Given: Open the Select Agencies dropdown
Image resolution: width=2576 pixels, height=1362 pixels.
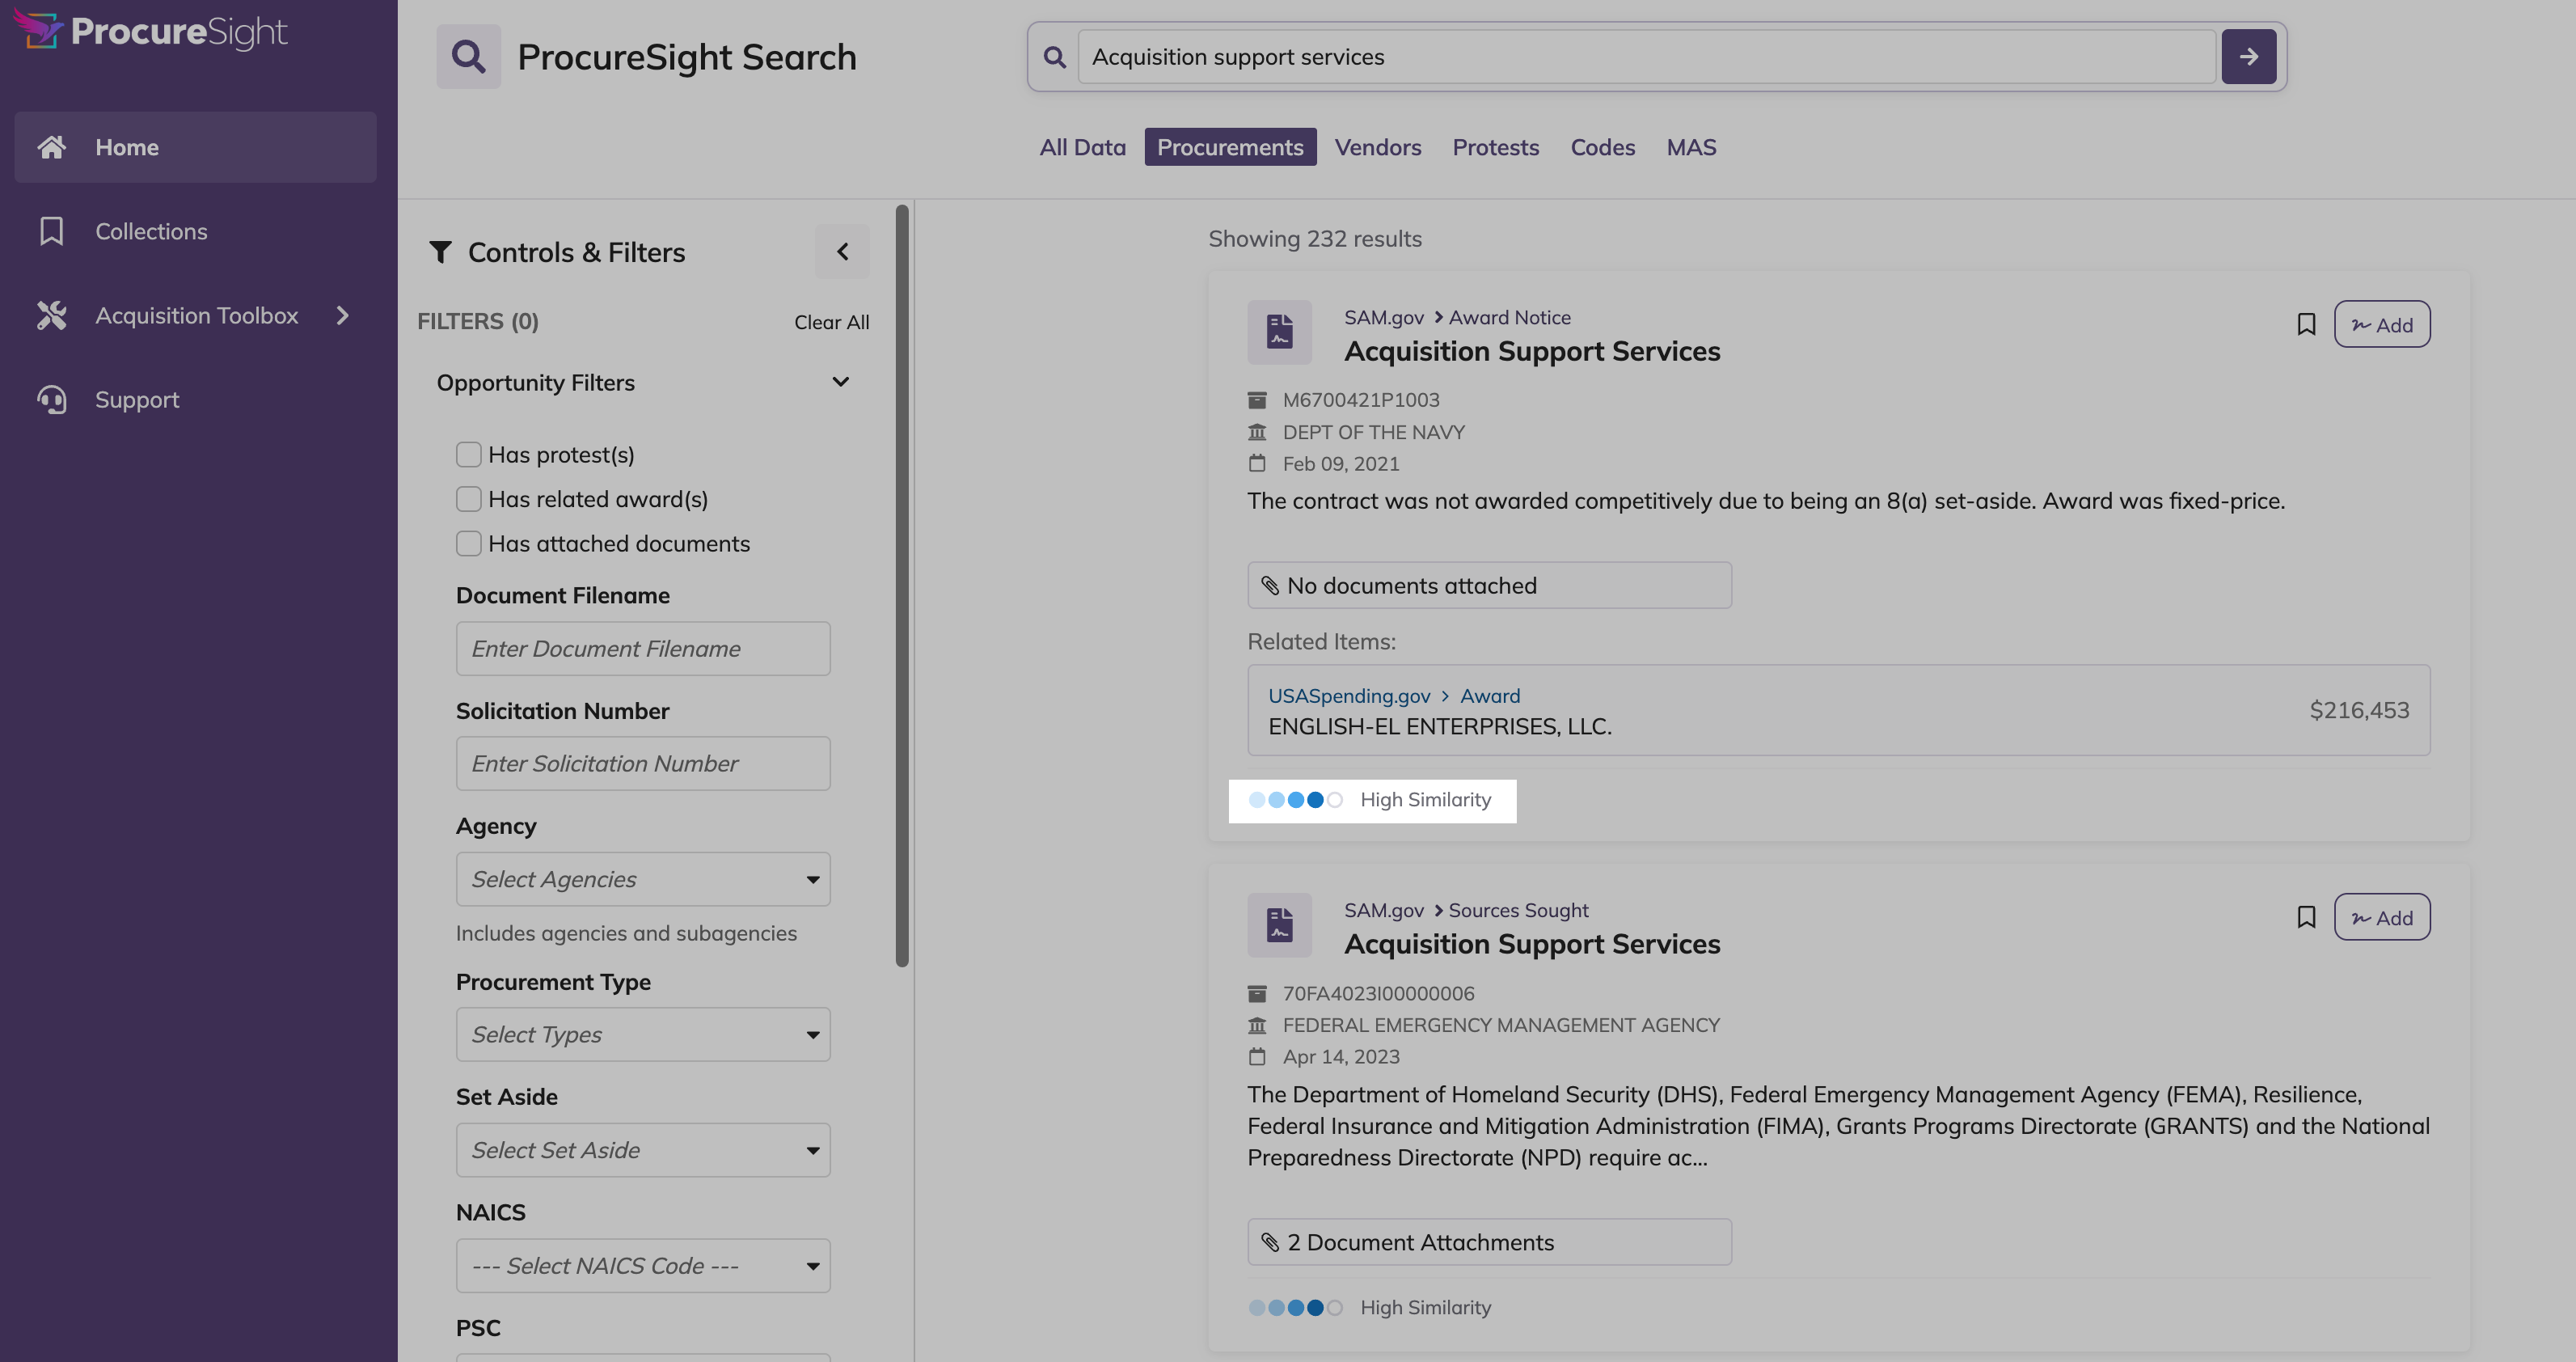Looking at the screenshot, I should coord(643,880).
